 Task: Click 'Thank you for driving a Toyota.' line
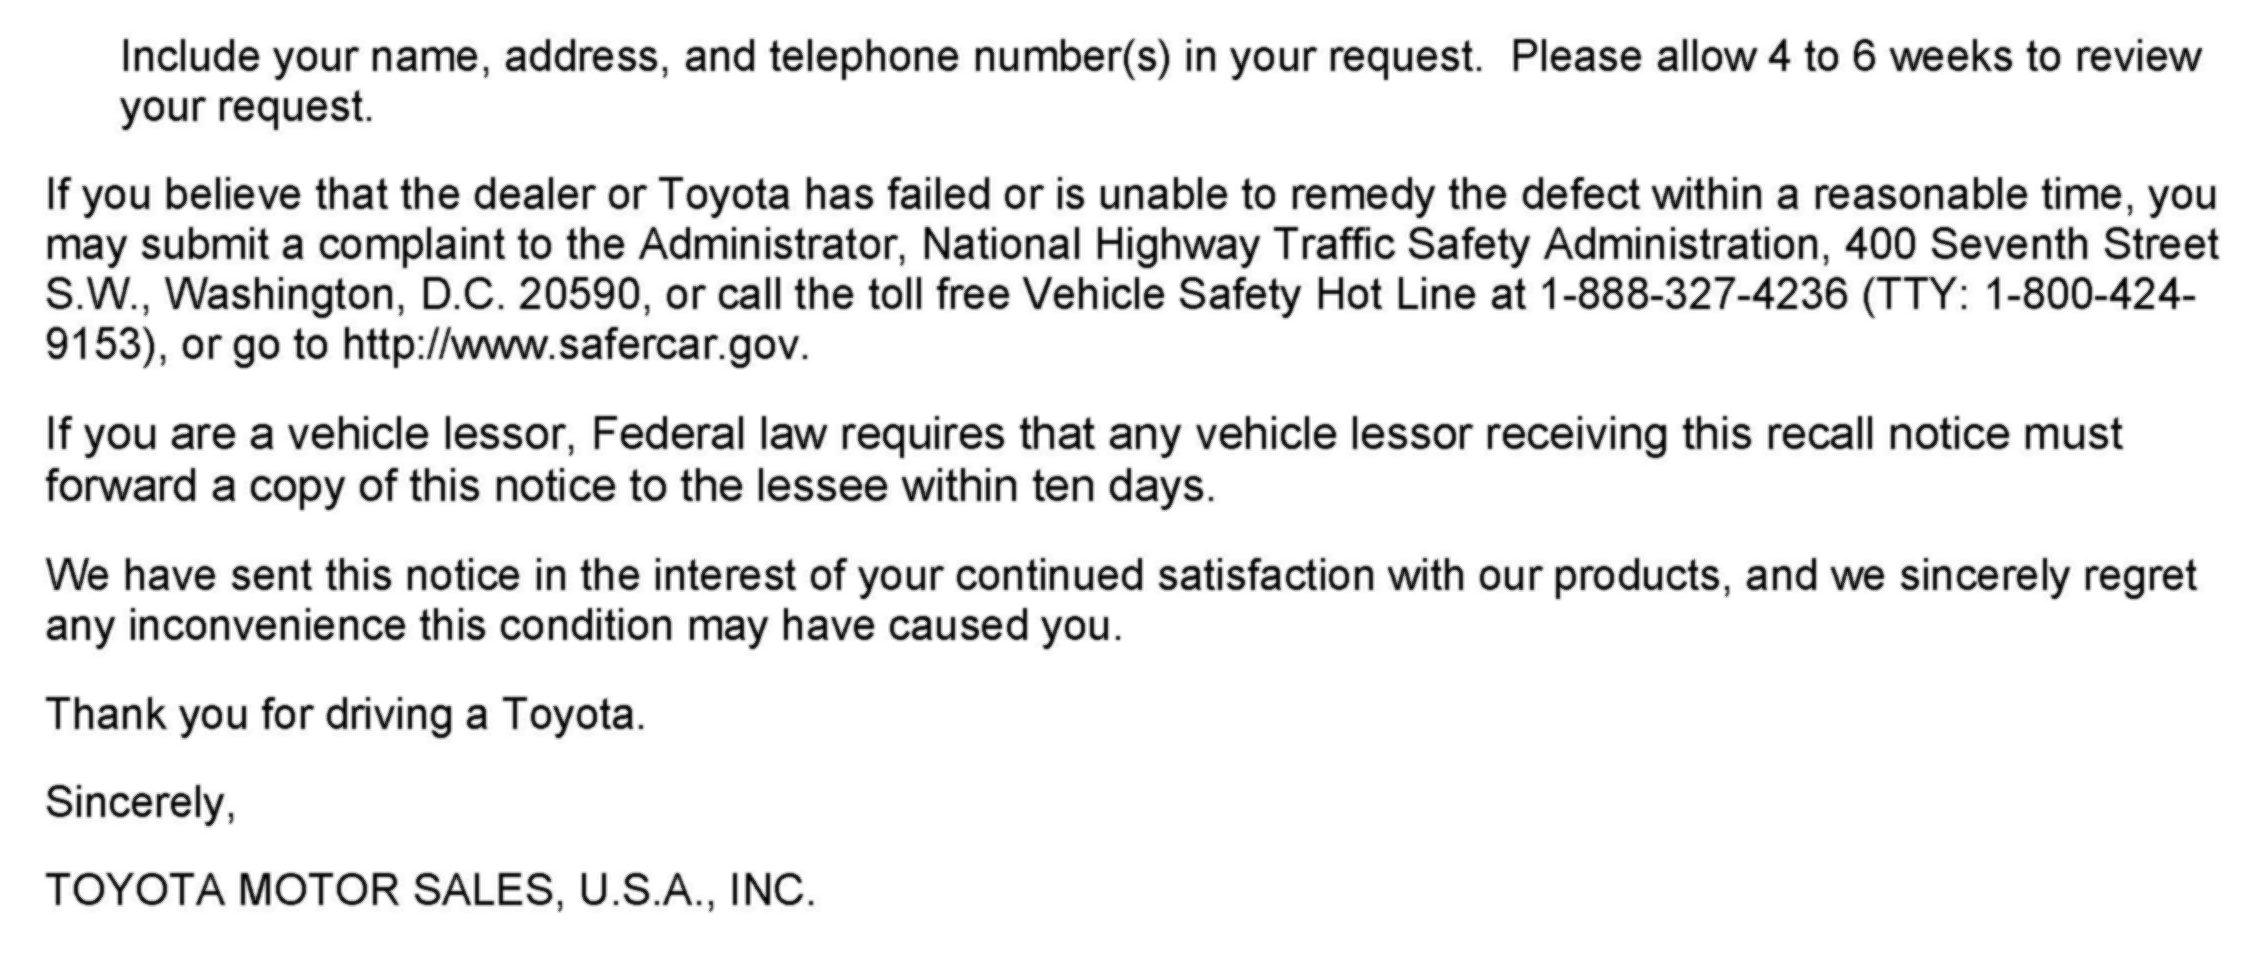[346, 715]
